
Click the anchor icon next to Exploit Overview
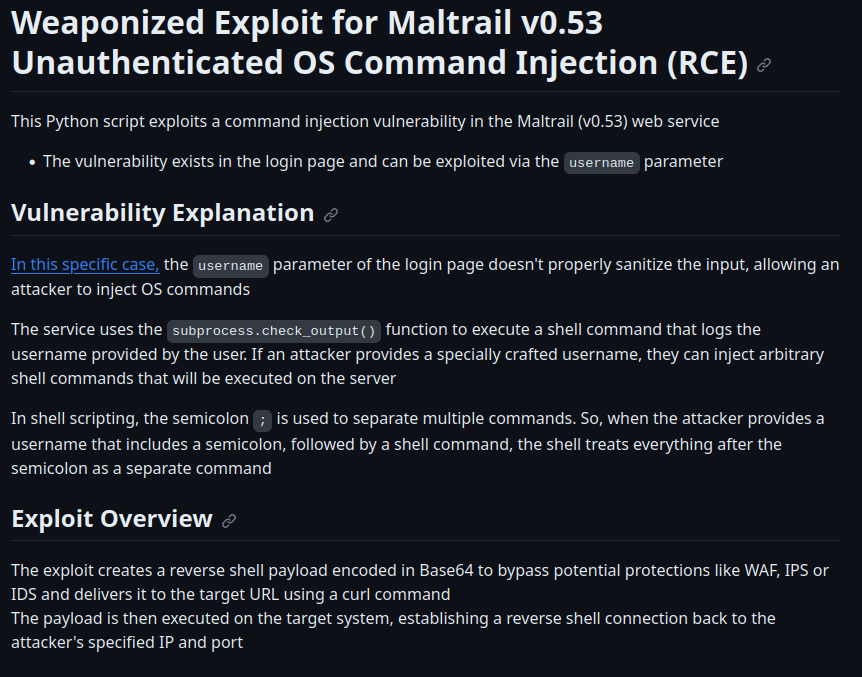click(x=229, y=520)
